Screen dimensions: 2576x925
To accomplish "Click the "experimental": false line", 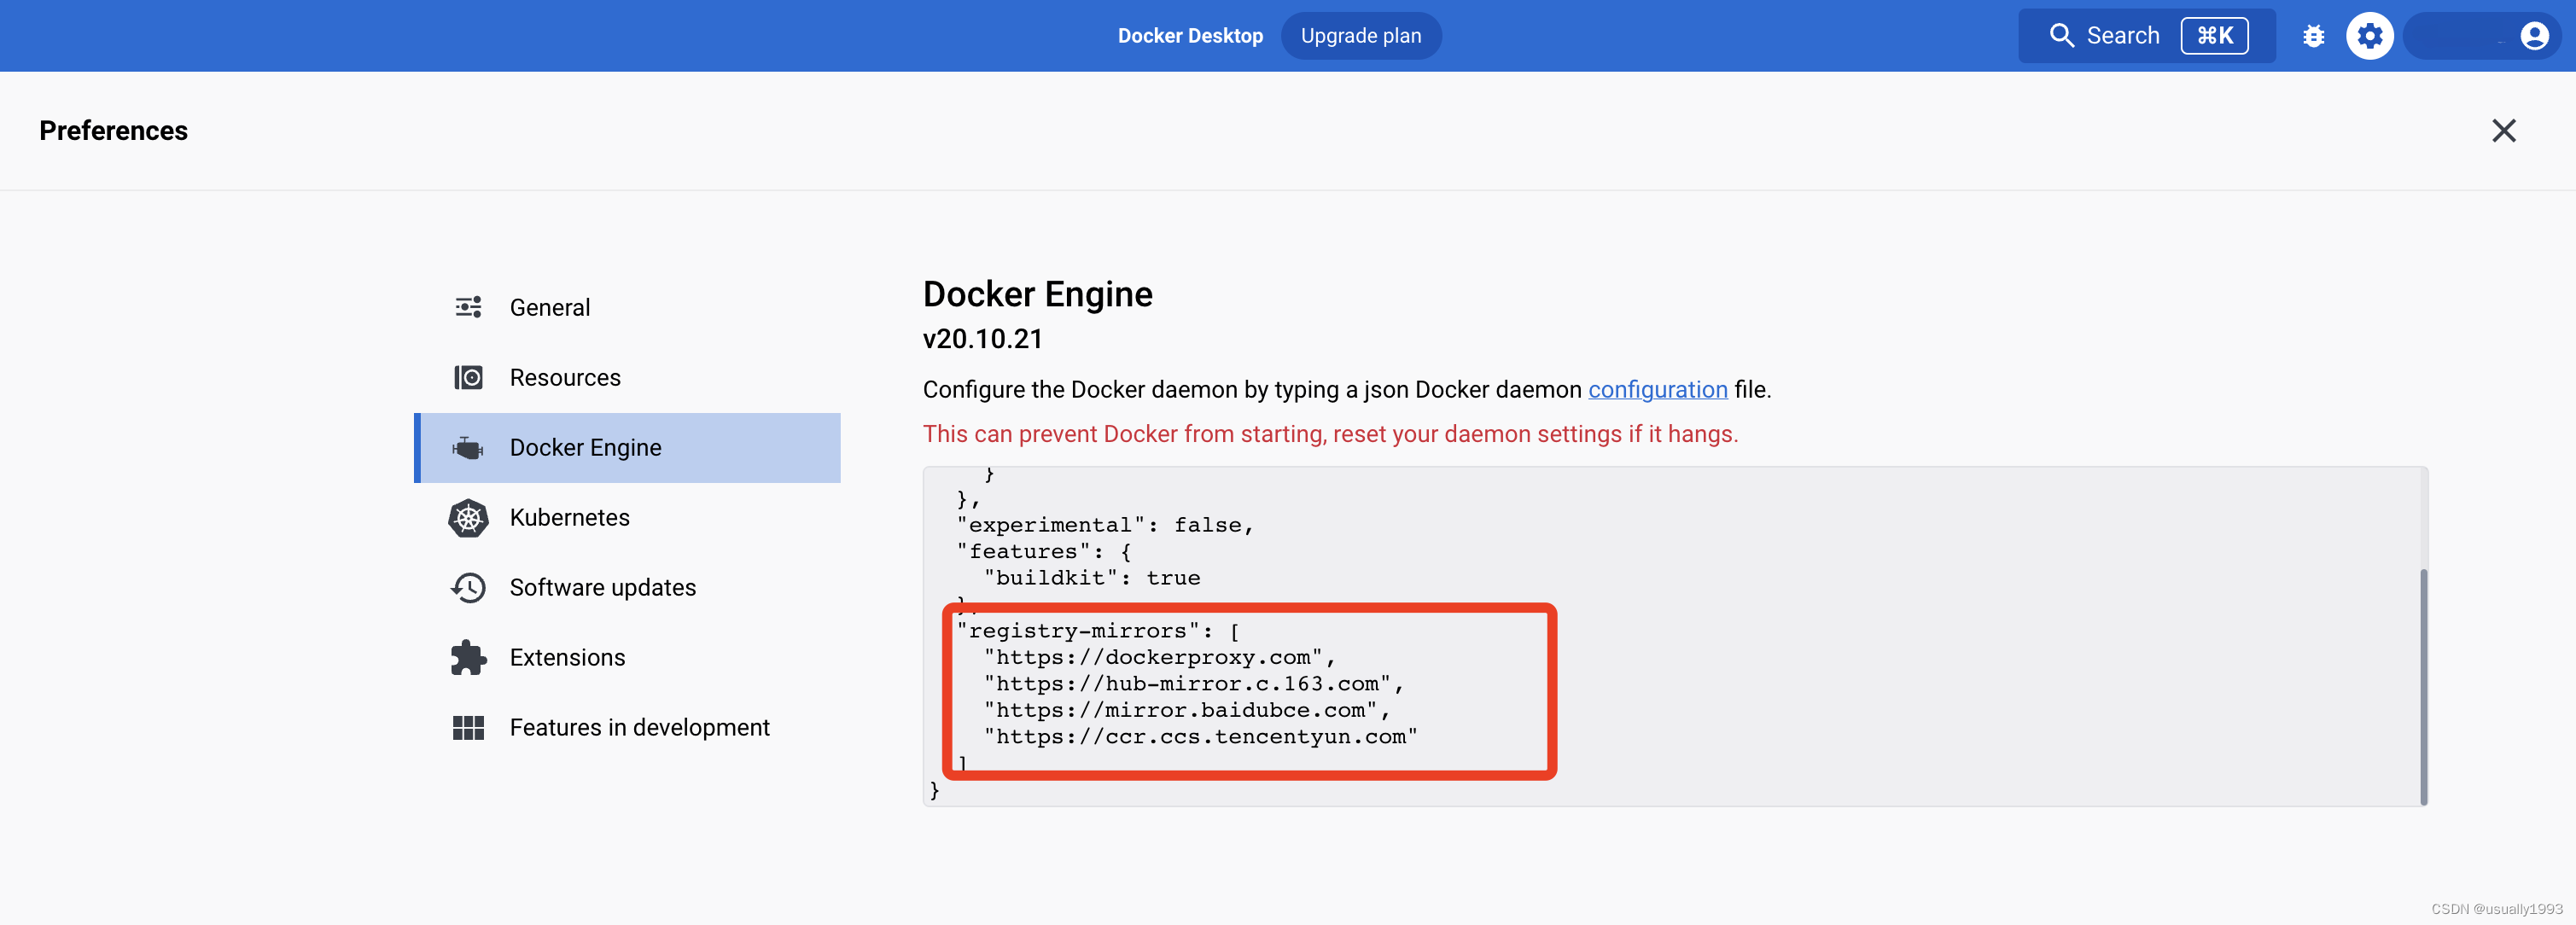I will 1105,525.
